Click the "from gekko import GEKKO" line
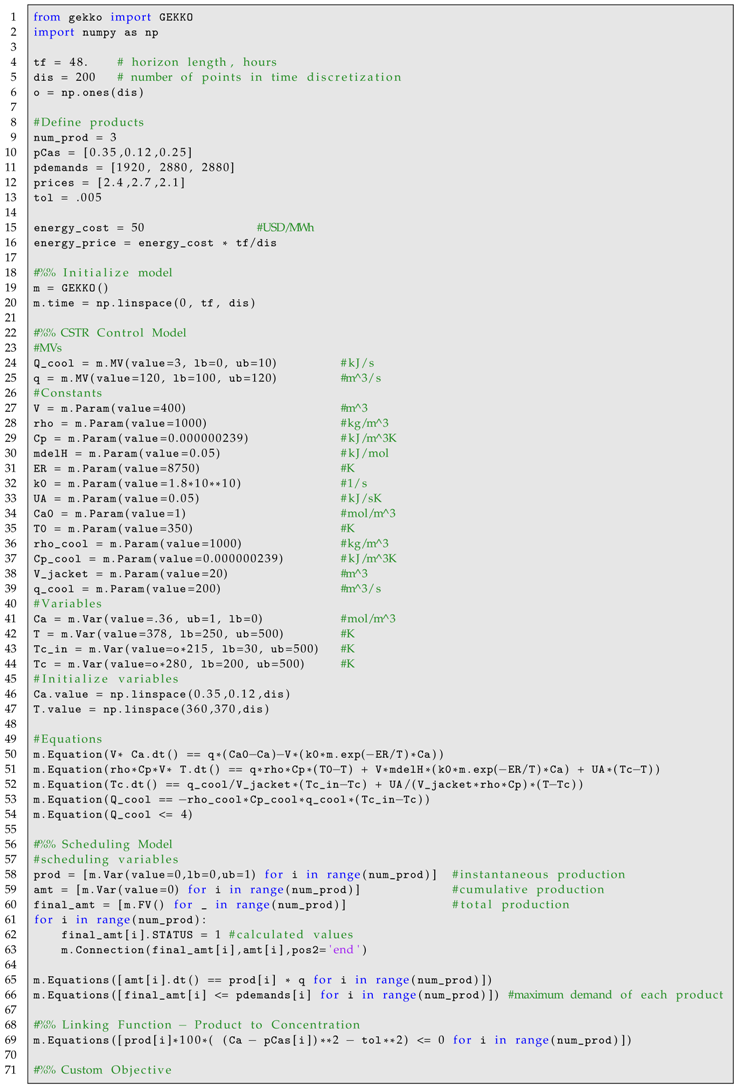 pyautogui.click(x=113, y=17)
